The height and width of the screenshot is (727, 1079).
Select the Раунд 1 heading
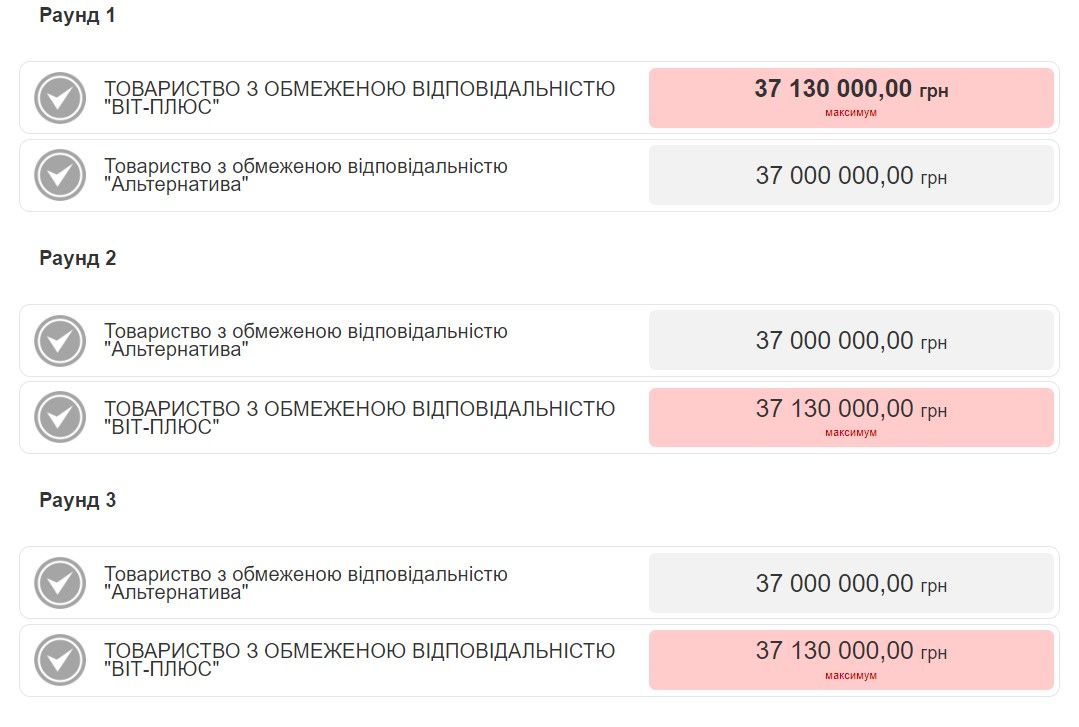pos(76,15)
